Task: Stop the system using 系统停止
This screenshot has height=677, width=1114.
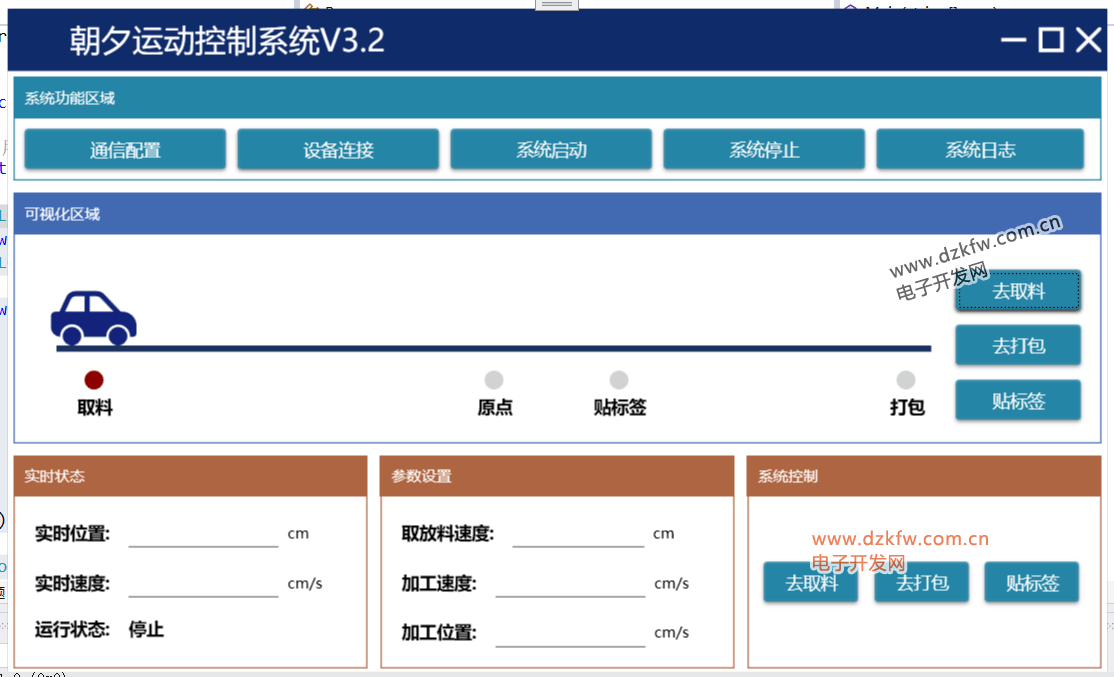Action: [x=764, y=150]
